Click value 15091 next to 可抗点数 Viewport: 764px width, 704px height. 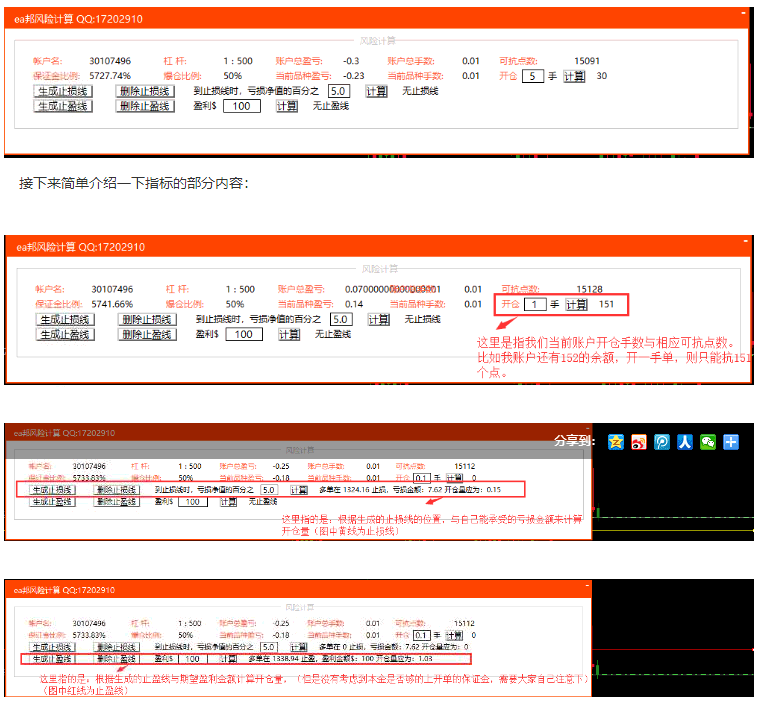[587, 61]
